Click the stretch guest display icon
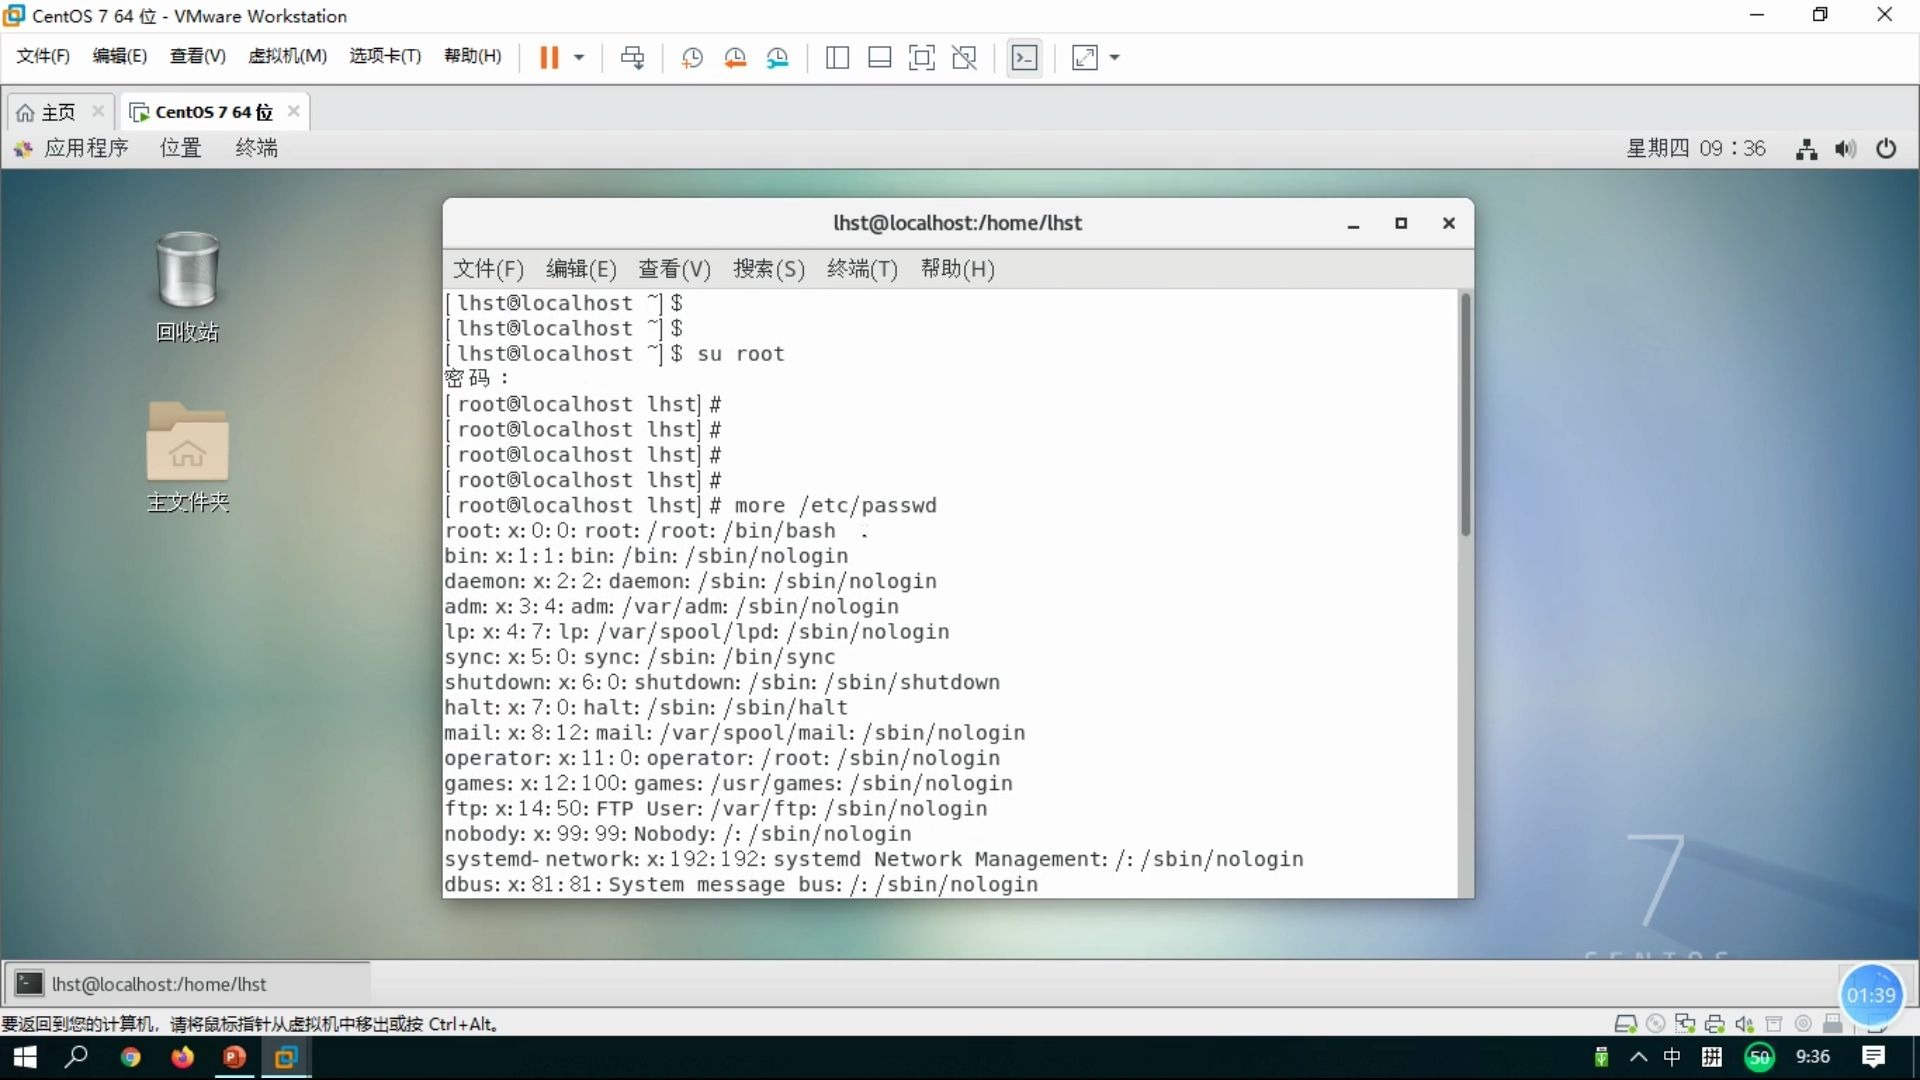Screen dimensions: 1920x1080 point(1085,57)
